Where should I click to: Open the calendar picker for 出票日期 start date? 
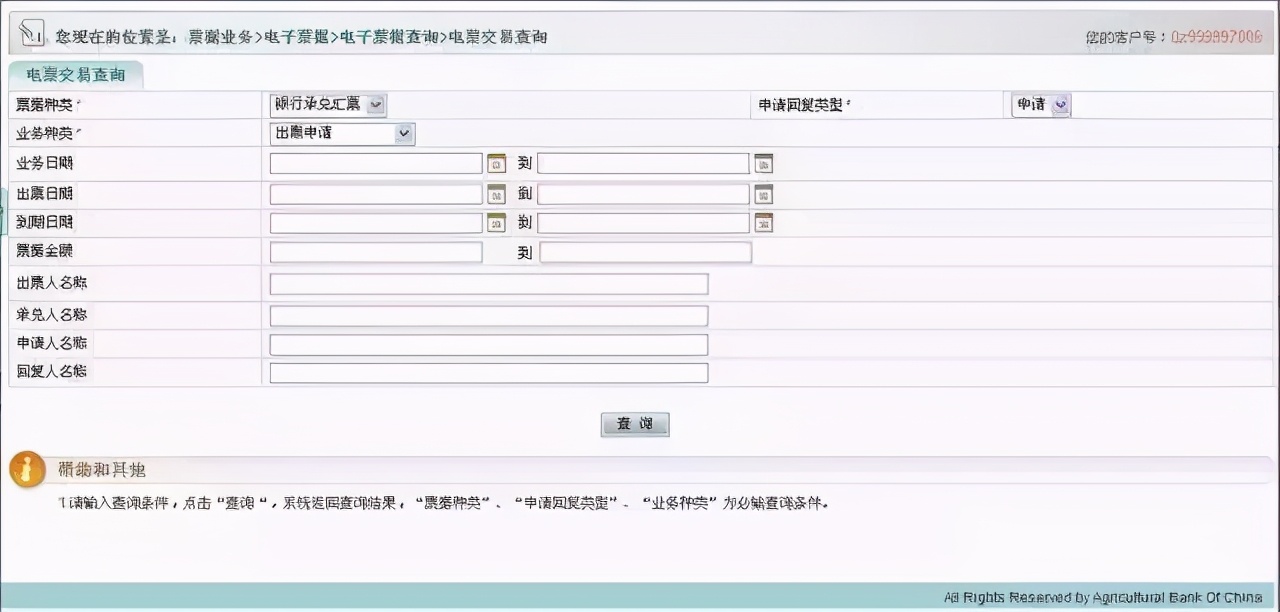(496, 193)
